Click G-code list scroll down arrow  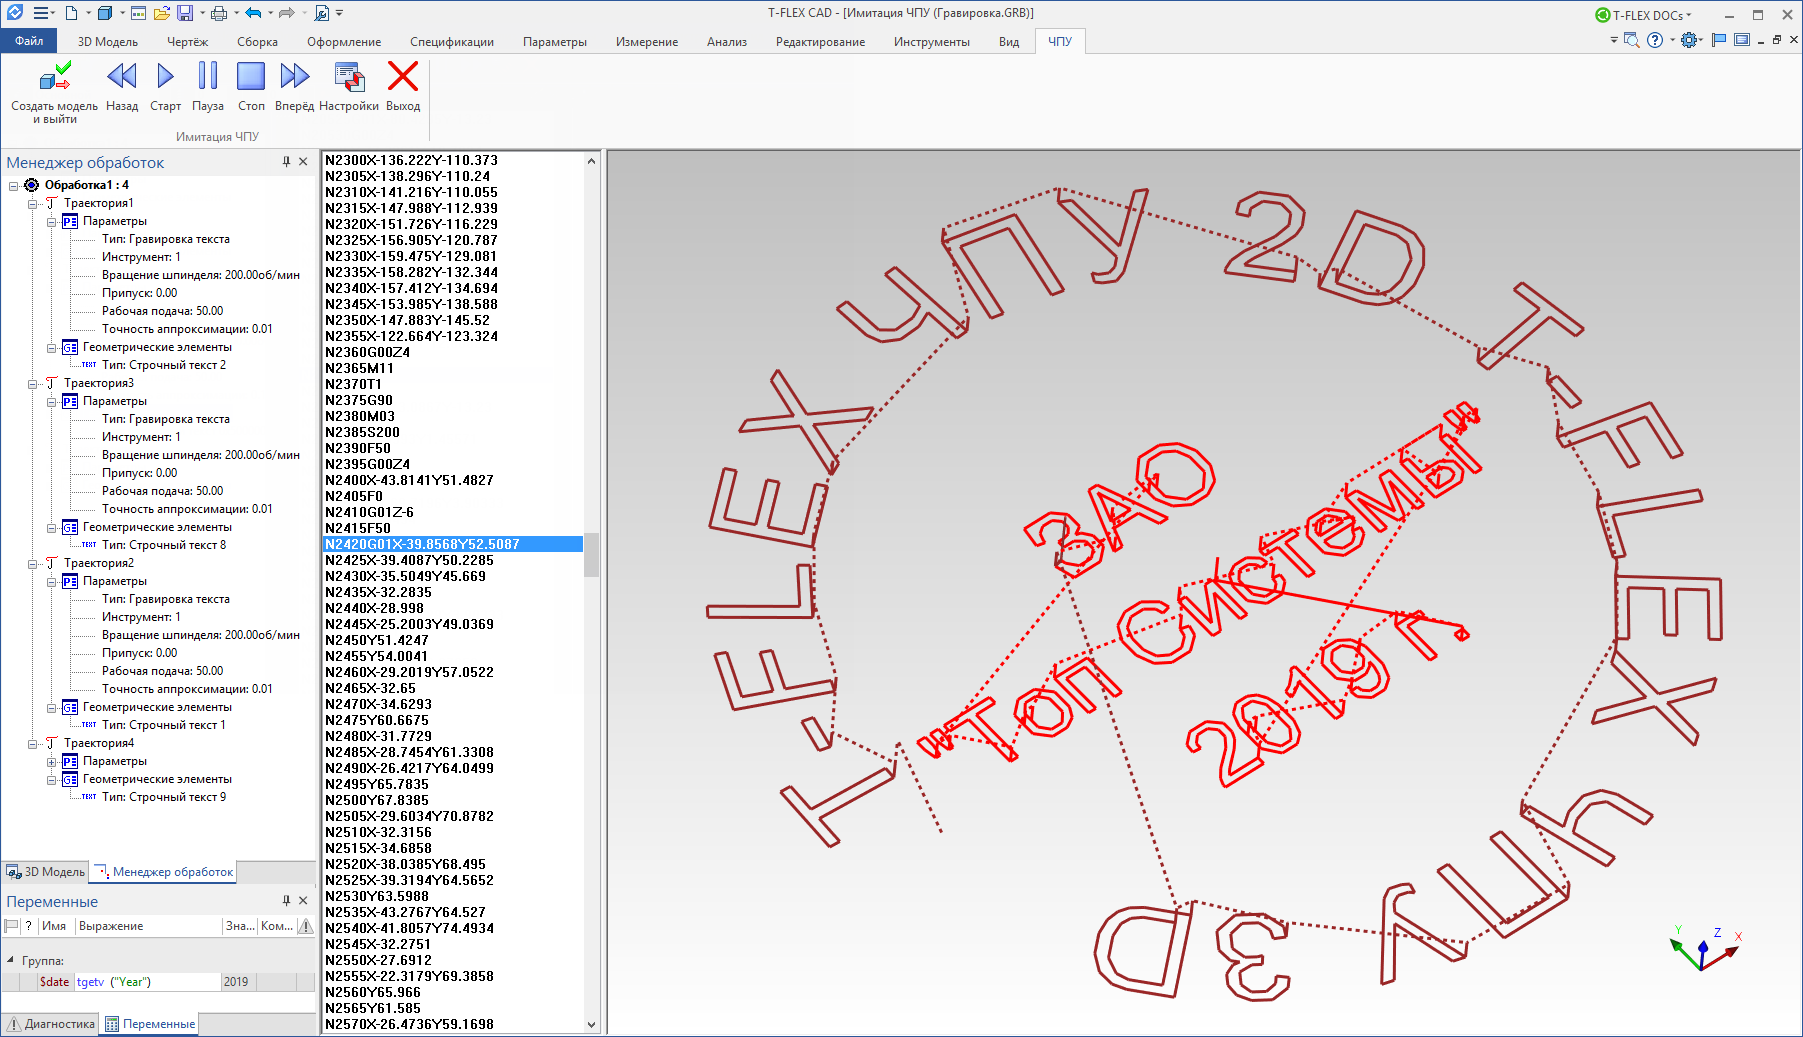point(591,1024)
